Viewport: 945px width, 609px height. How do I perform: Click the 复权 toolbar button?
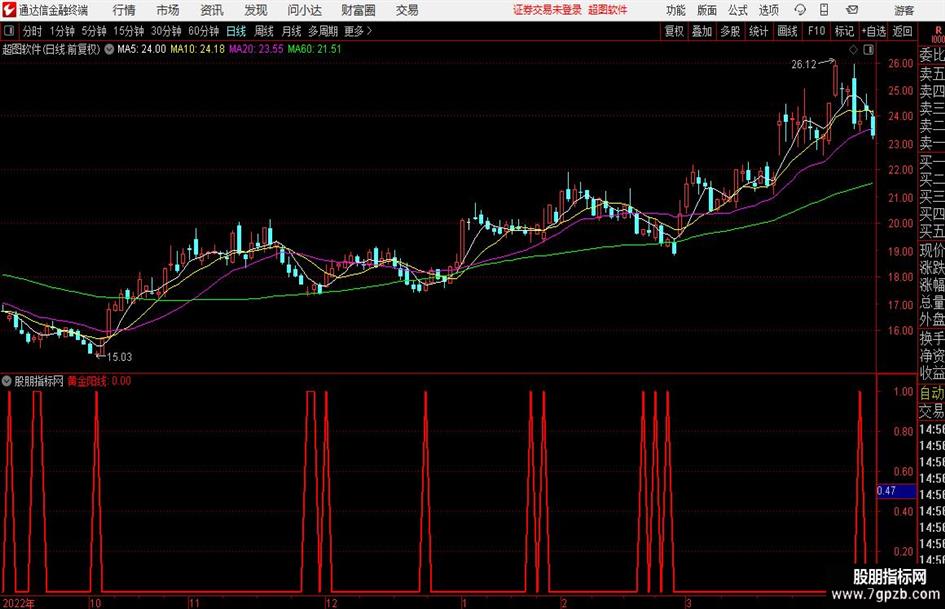pyautogui.click(x=674, y=31)
